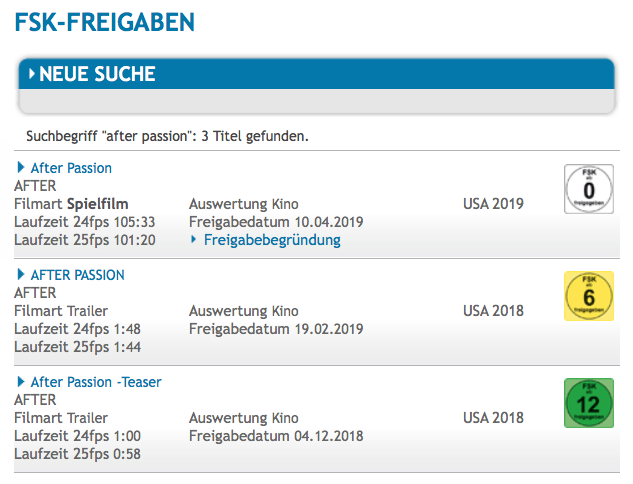Click the Freigabedatum 10.04.2019 text
Viewport: 633px width, 484px height.
pyautogui.click(x=276, y=222)
